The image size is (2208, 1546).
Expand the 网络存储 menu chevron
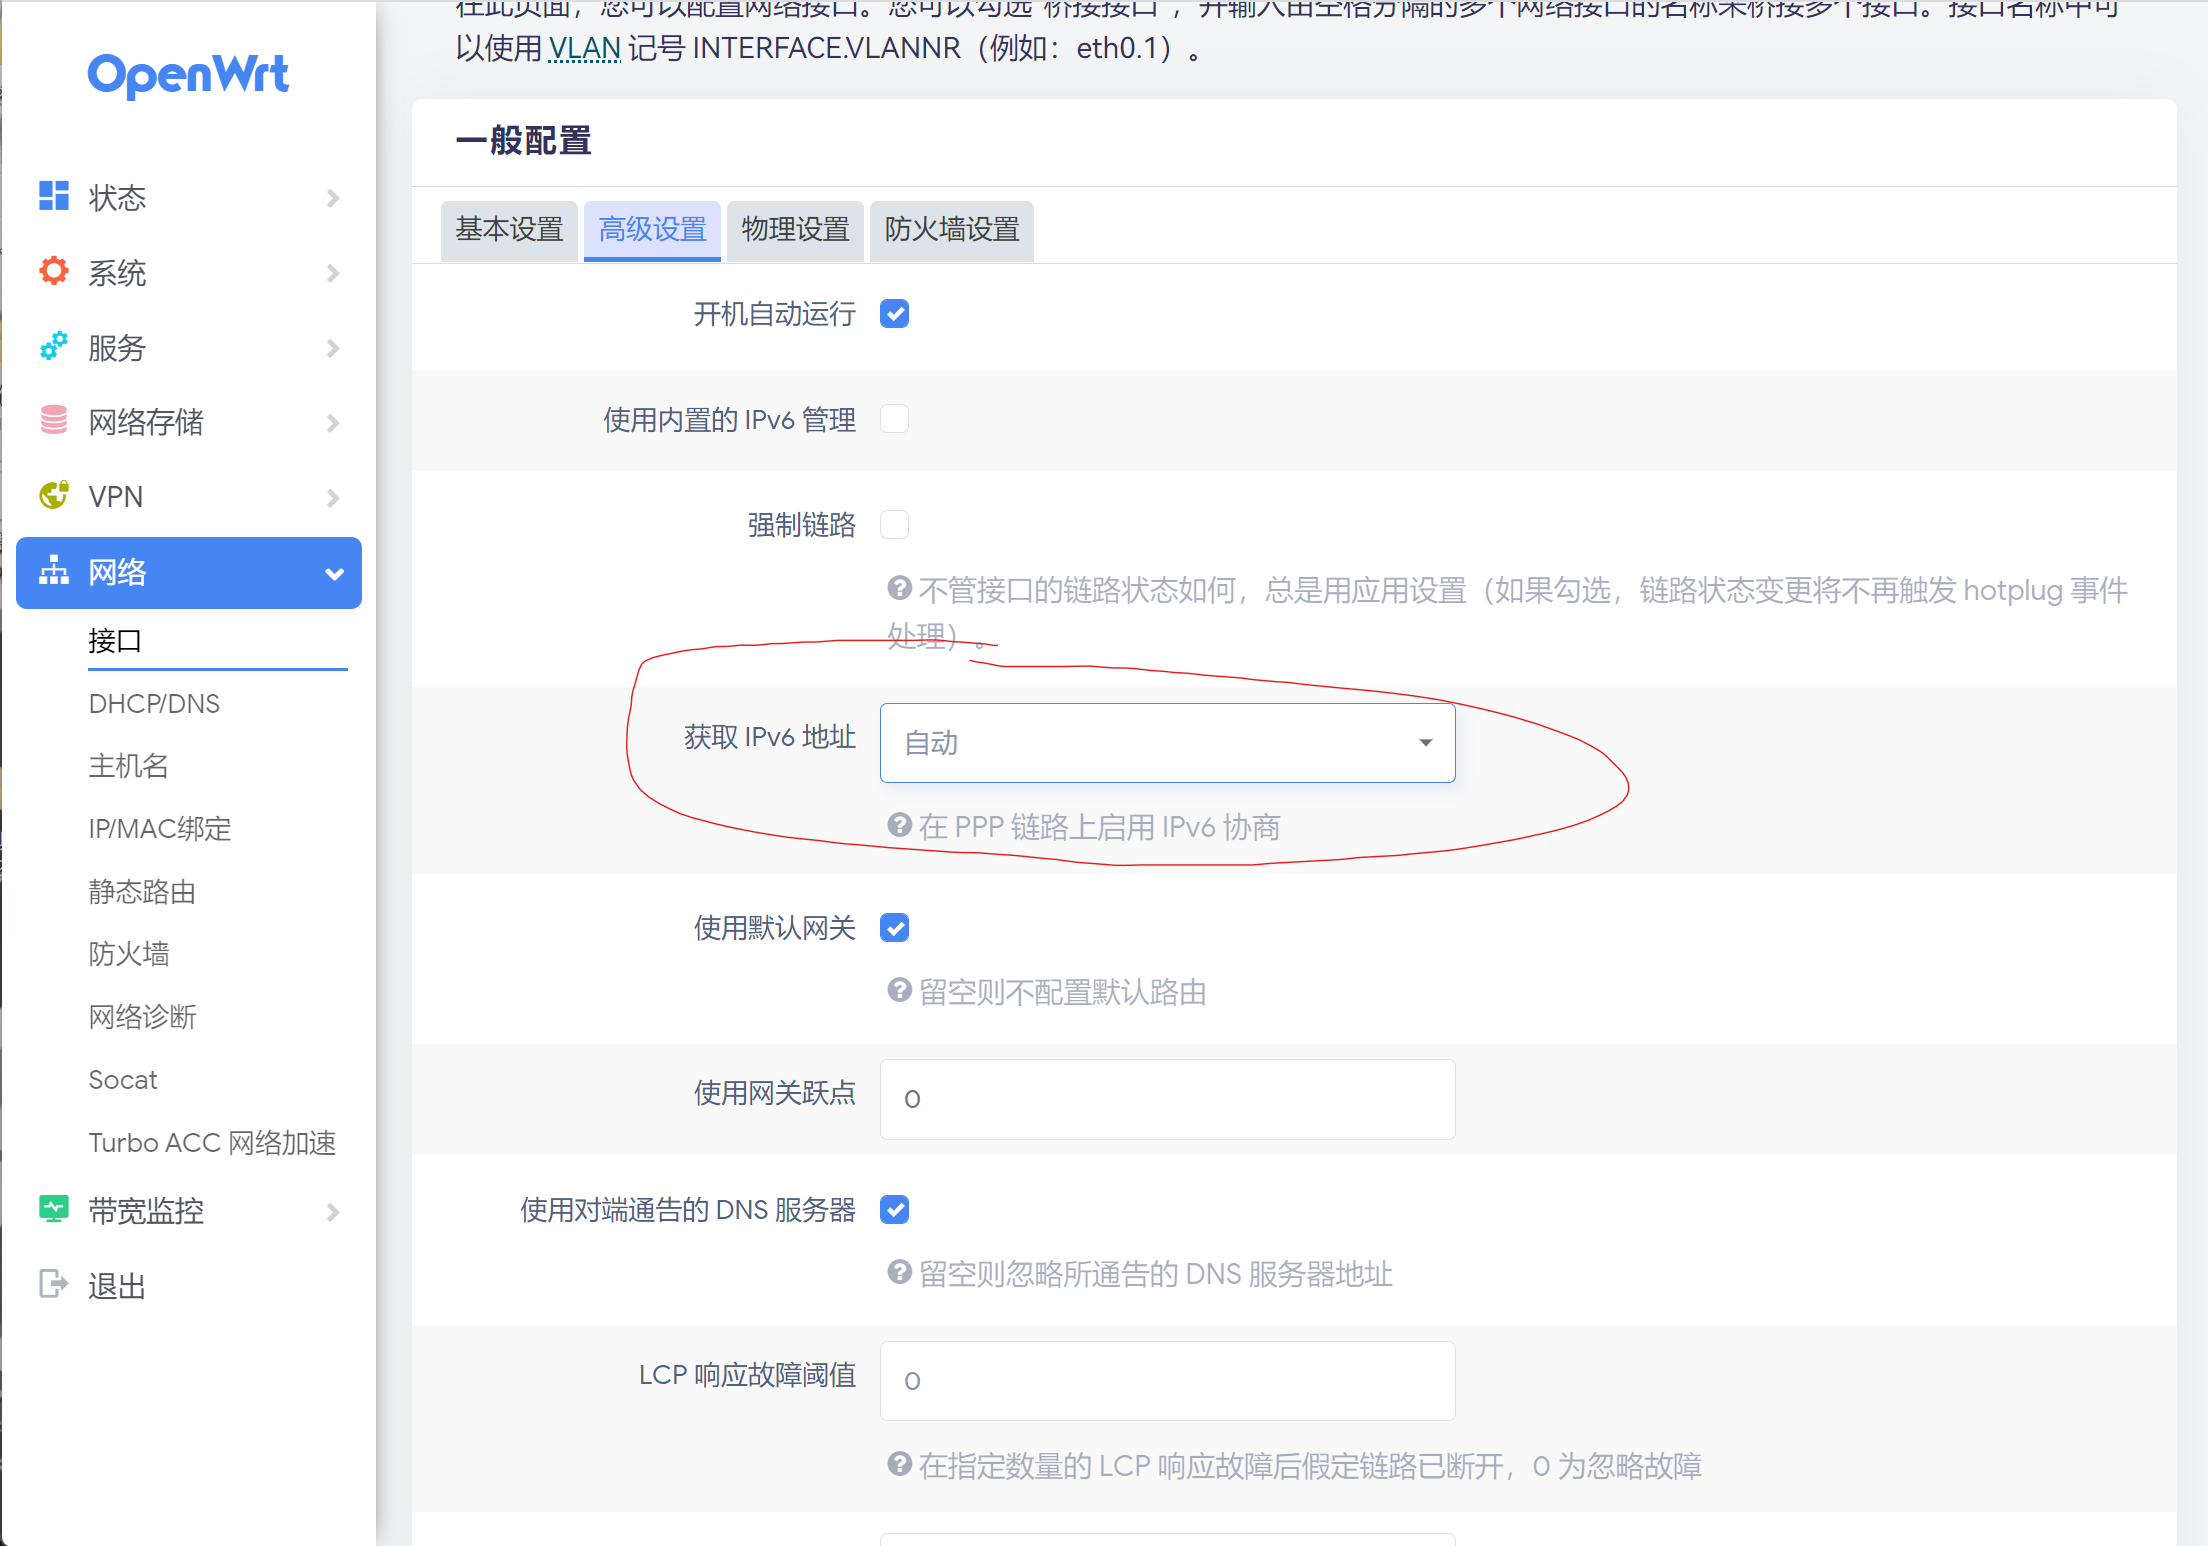coord(333,423)
